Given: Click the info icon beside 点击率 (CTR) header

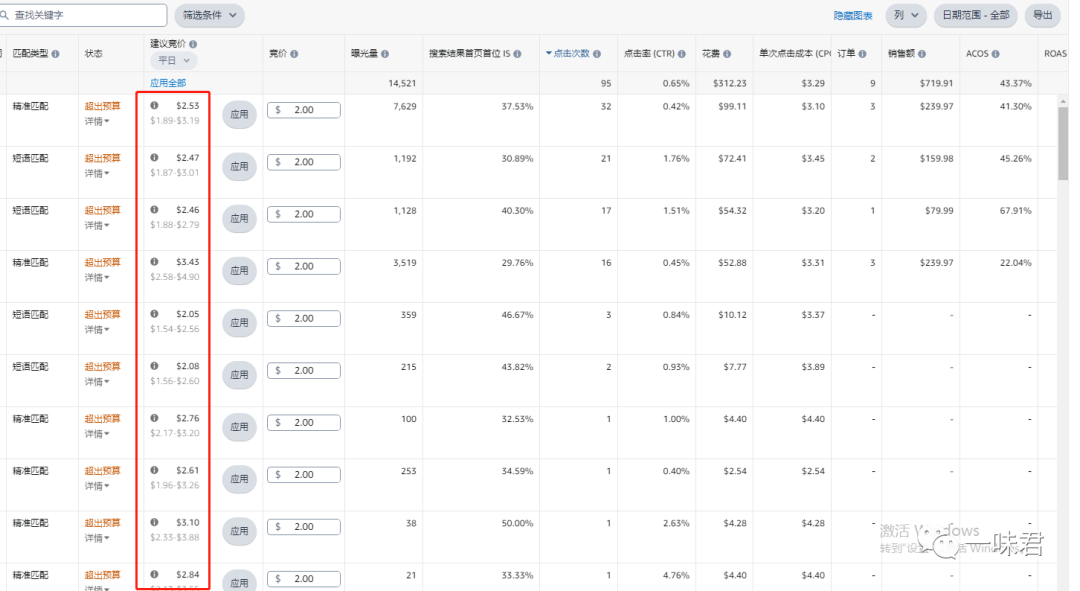Looking at the screenshot, I should 680,55.
